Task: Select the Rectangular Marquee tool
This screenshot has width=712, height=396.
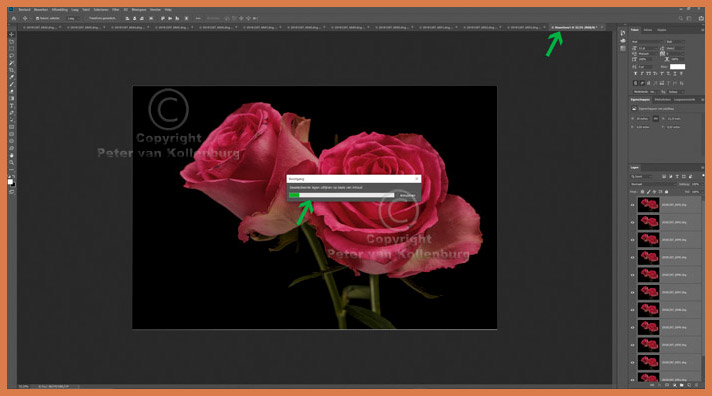Action: [x=12, y=48]
